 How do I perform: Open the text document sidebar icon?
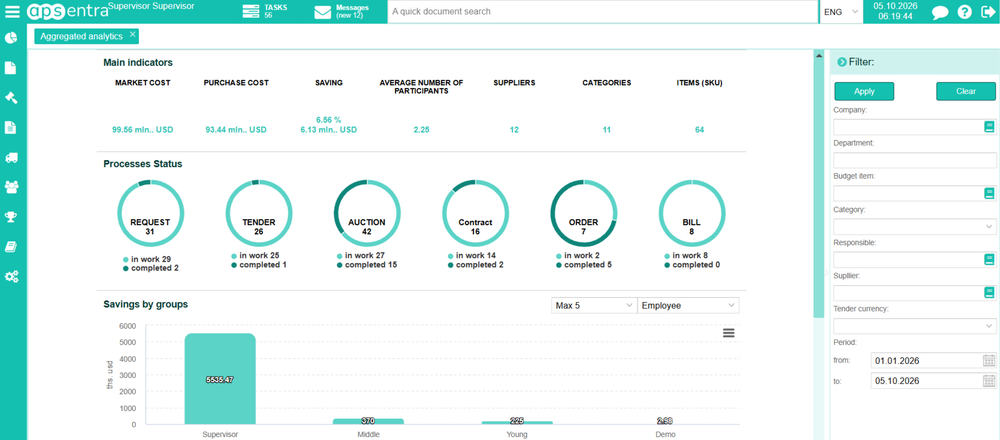pyautogui.click(x=11, y=128)
